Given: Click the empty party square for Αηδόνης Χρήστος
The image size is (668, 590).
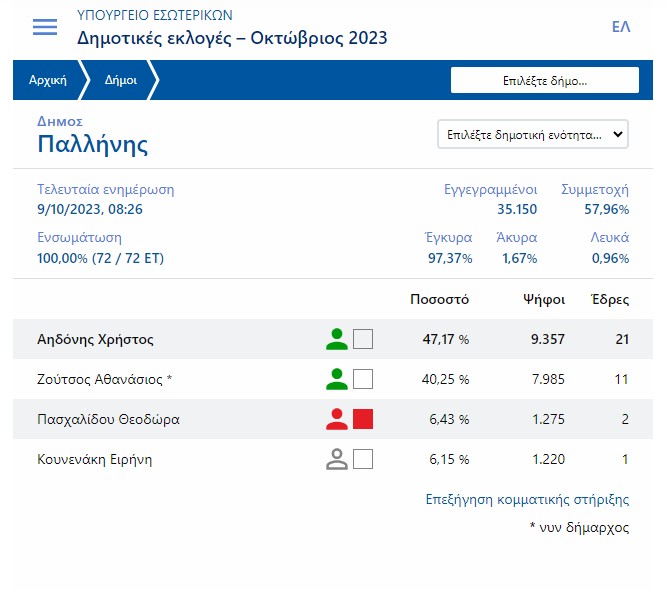Looking at the screenshot, I should point(363,339).
